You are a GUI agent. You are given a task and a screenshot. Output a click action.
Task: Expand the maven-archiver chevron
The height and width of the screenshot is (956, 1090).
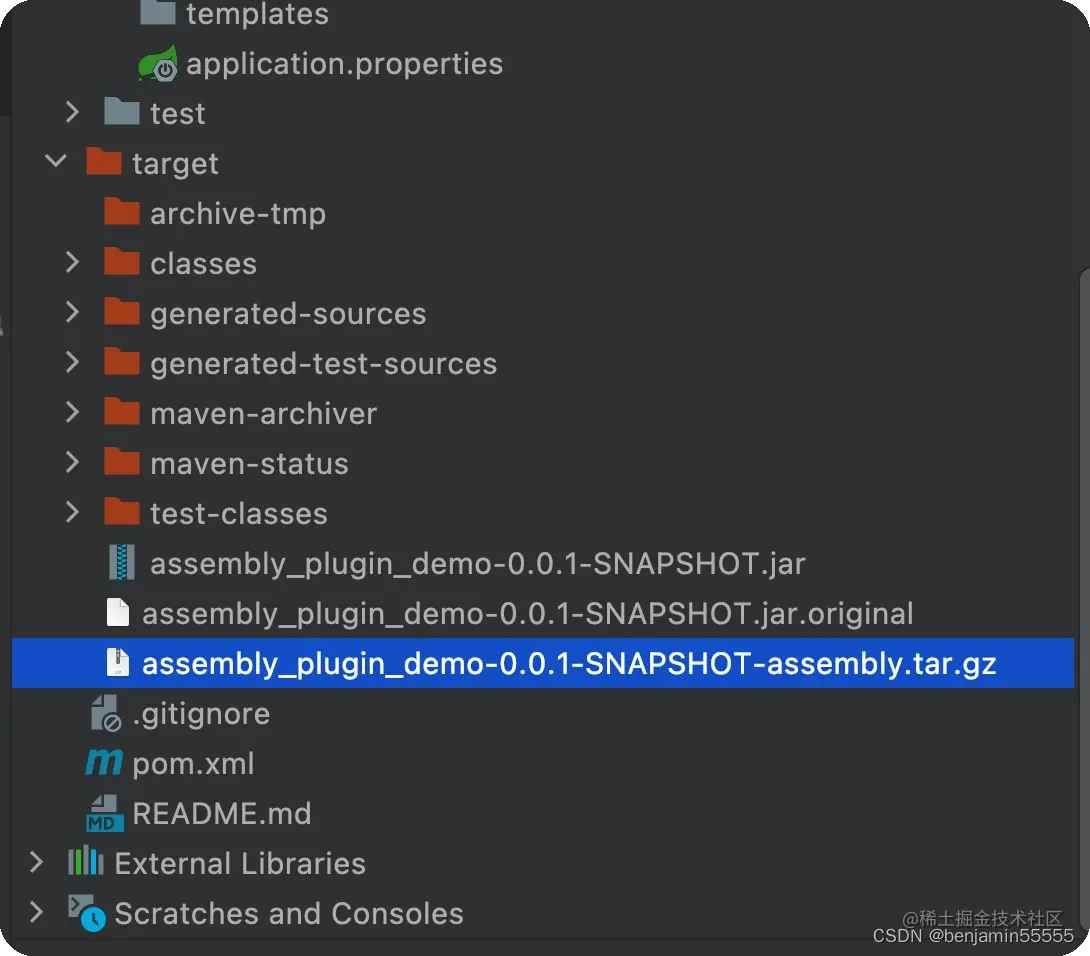coord(72,412)
